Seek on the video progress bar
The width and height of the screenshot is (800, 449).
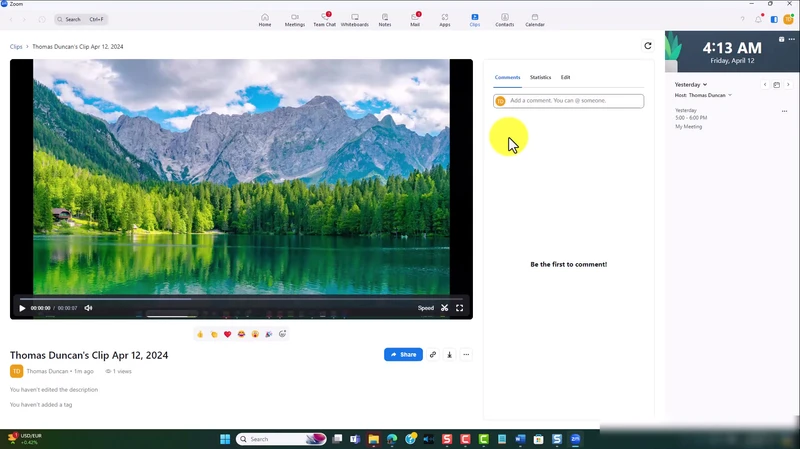(x=241, y=299)
